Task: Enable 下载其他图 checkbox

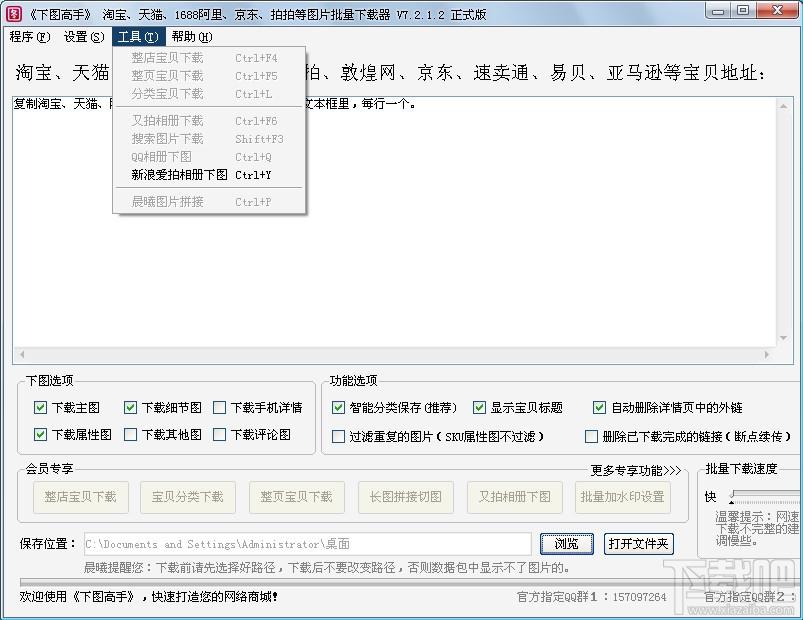Action: click(131, 435)
